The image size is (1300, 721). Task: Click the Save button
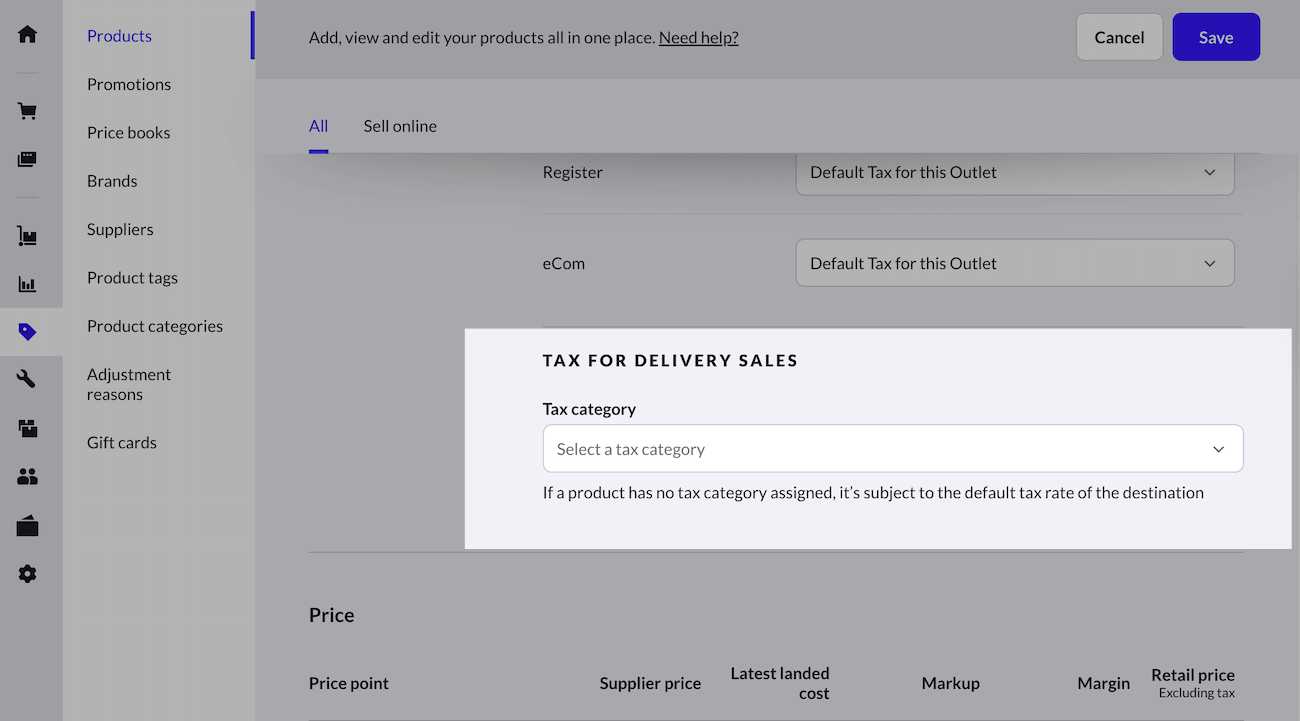click(x=1216, y=37)
